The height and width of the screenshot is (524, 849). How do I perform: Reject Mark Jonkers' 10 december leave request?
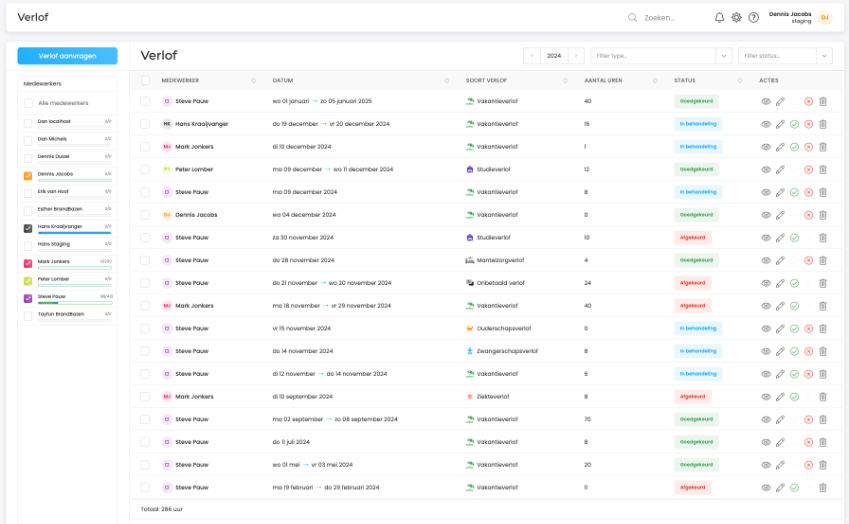(808, 147)
